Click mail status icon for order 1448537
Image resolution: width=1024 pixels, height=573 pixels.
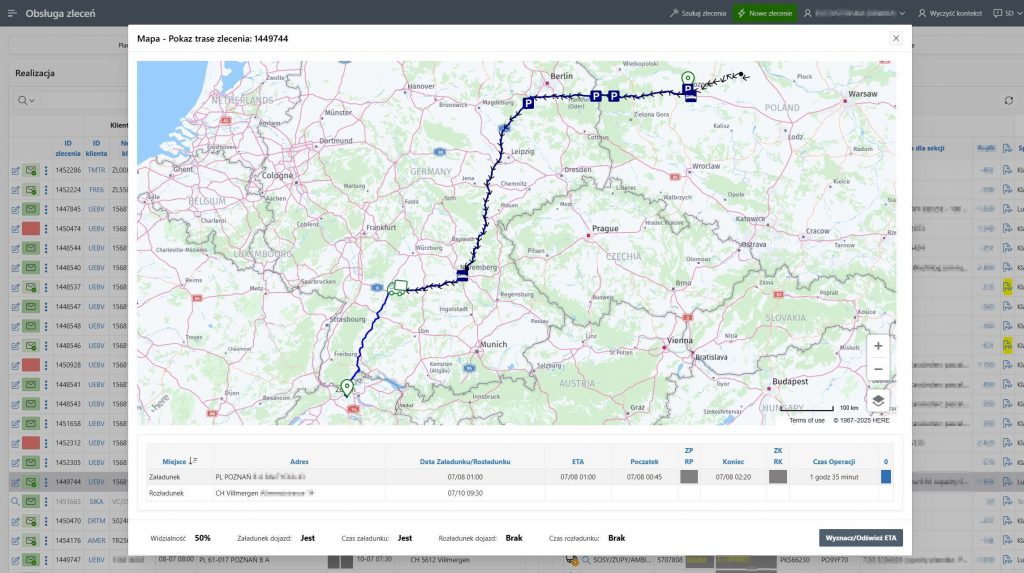point(31,287)
